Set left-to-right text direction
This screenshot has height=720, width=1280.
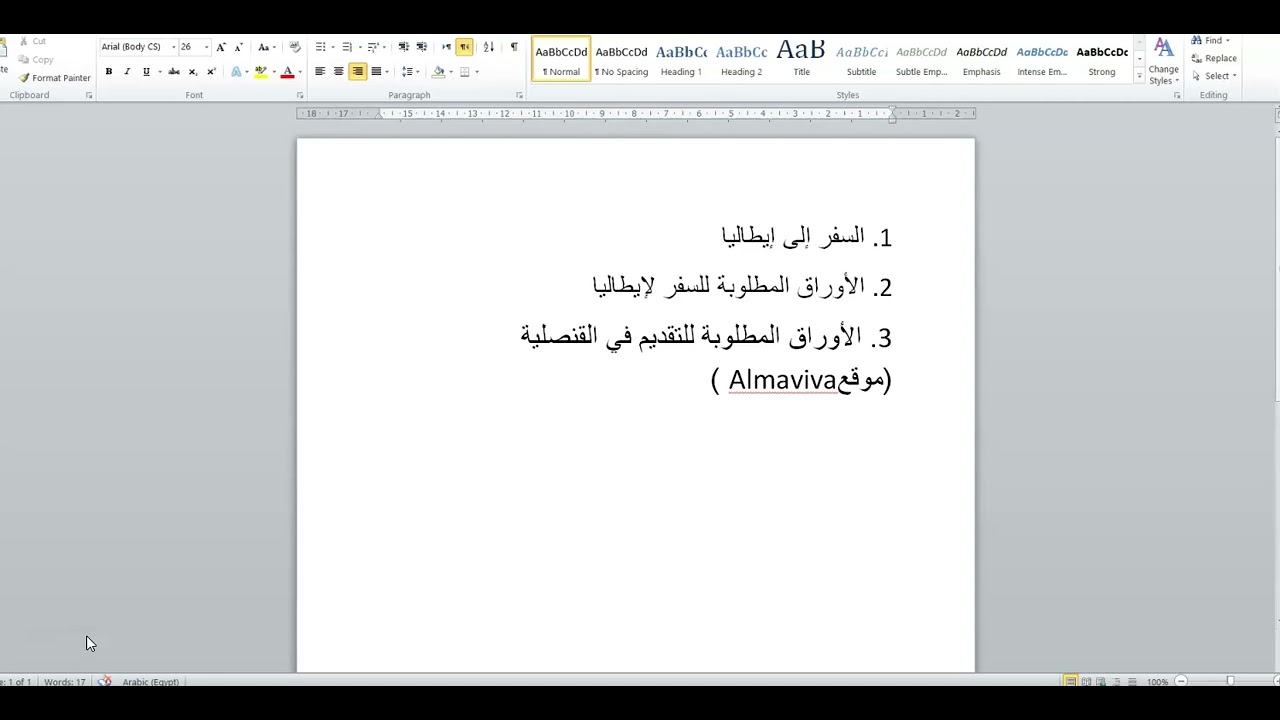(447, 47)
